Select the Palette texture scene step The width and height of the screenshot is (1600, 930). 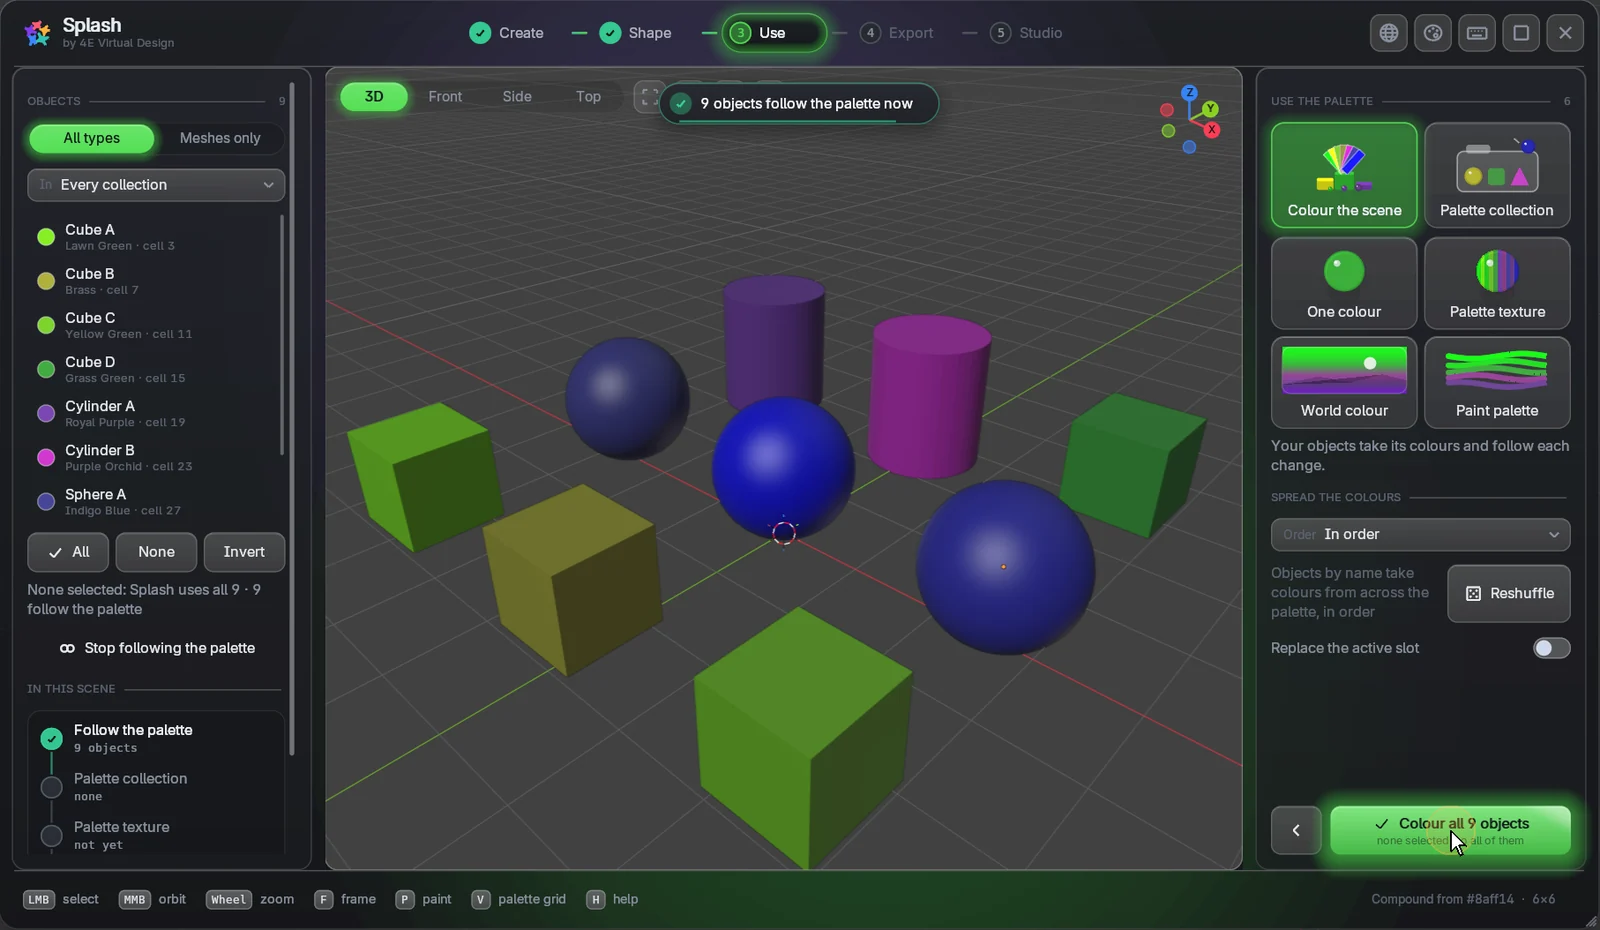pyautogui.click(x=156, y=835)
